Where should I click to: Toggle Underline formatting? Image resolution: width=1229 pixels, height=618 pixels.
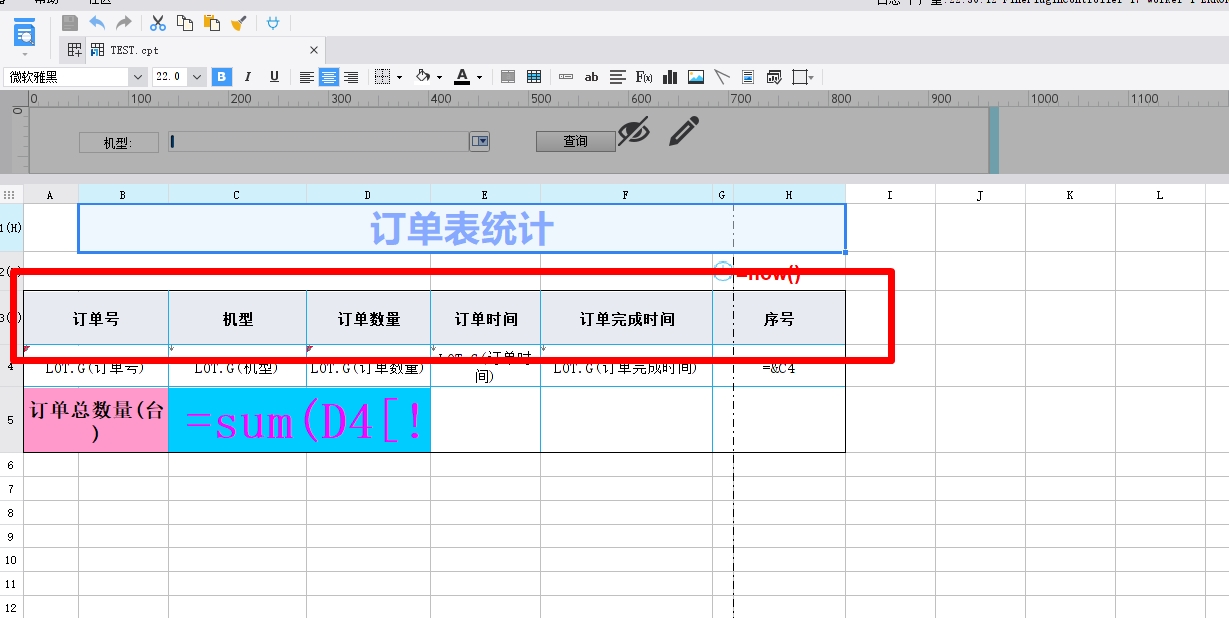click(x=274, y=77)
